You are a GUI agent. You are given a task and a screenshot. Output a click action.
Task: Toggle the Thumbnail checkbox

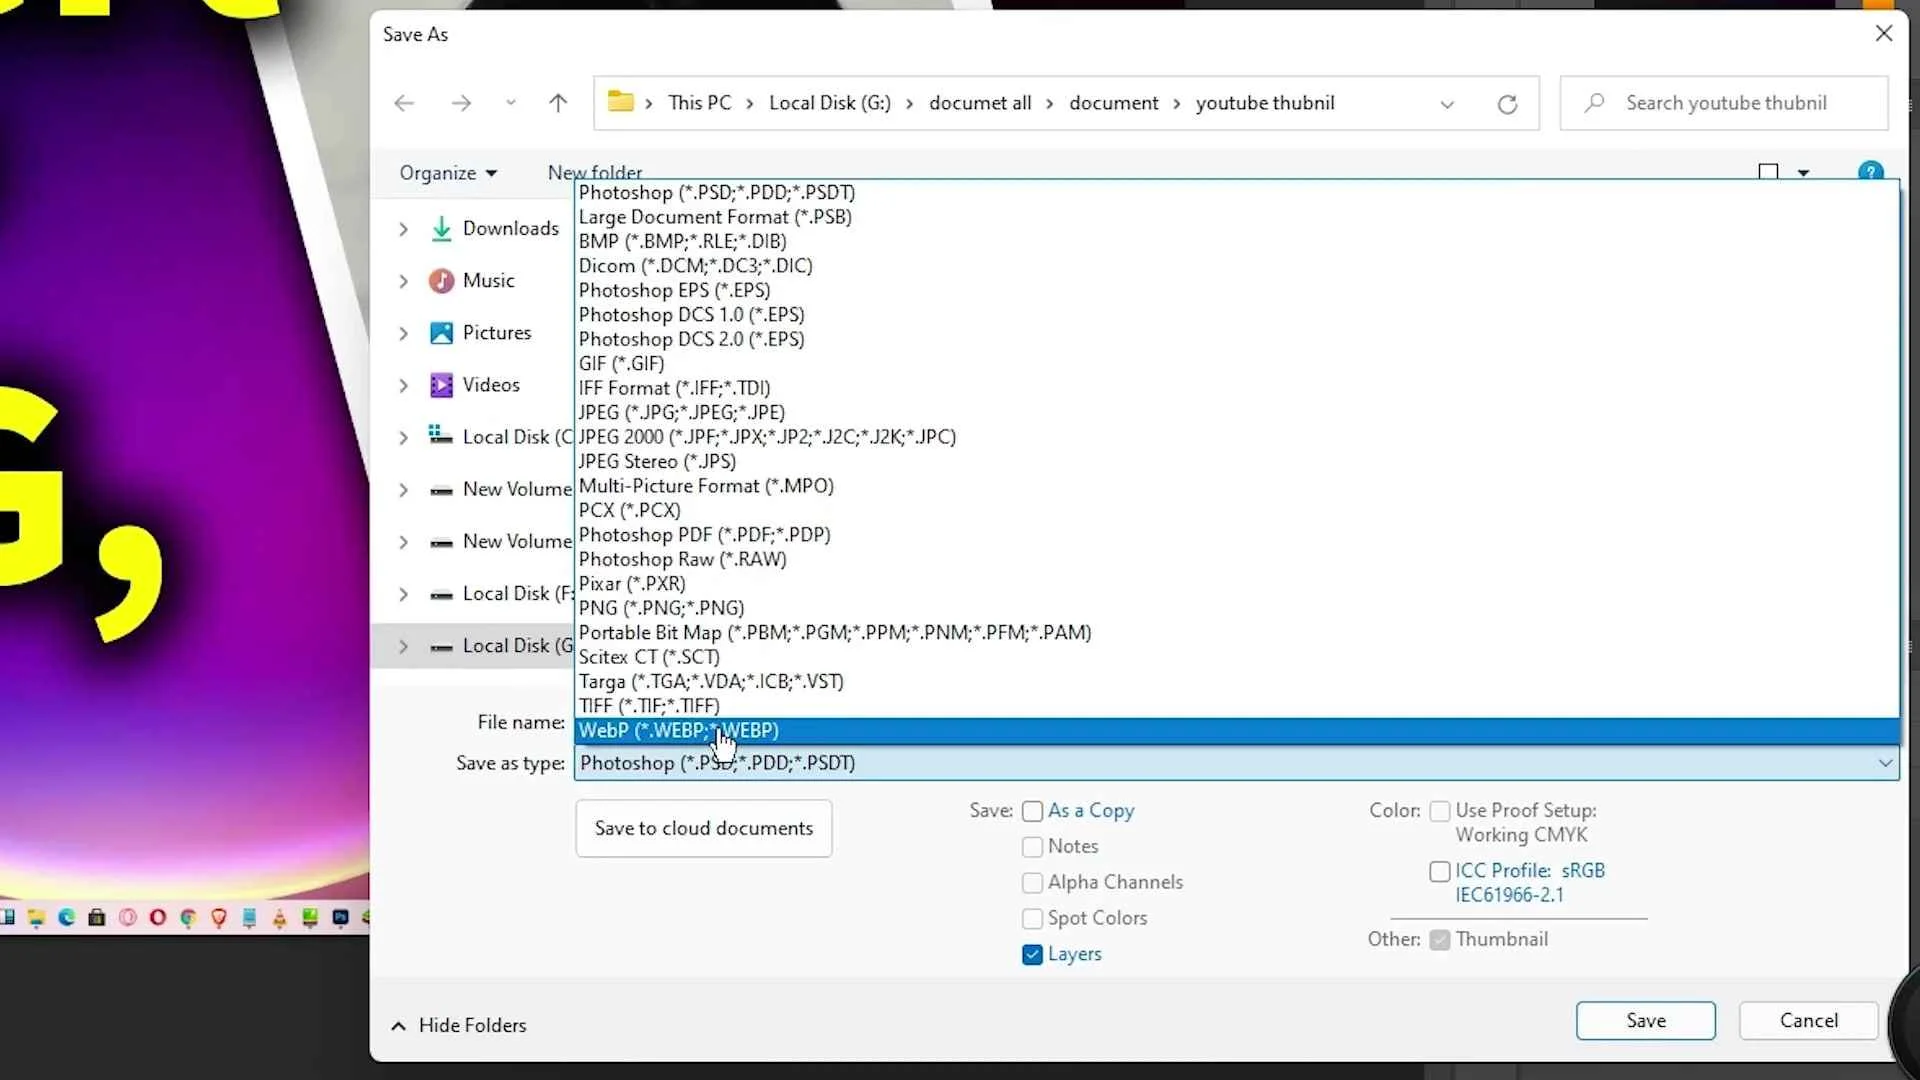tap(1440, 940)
